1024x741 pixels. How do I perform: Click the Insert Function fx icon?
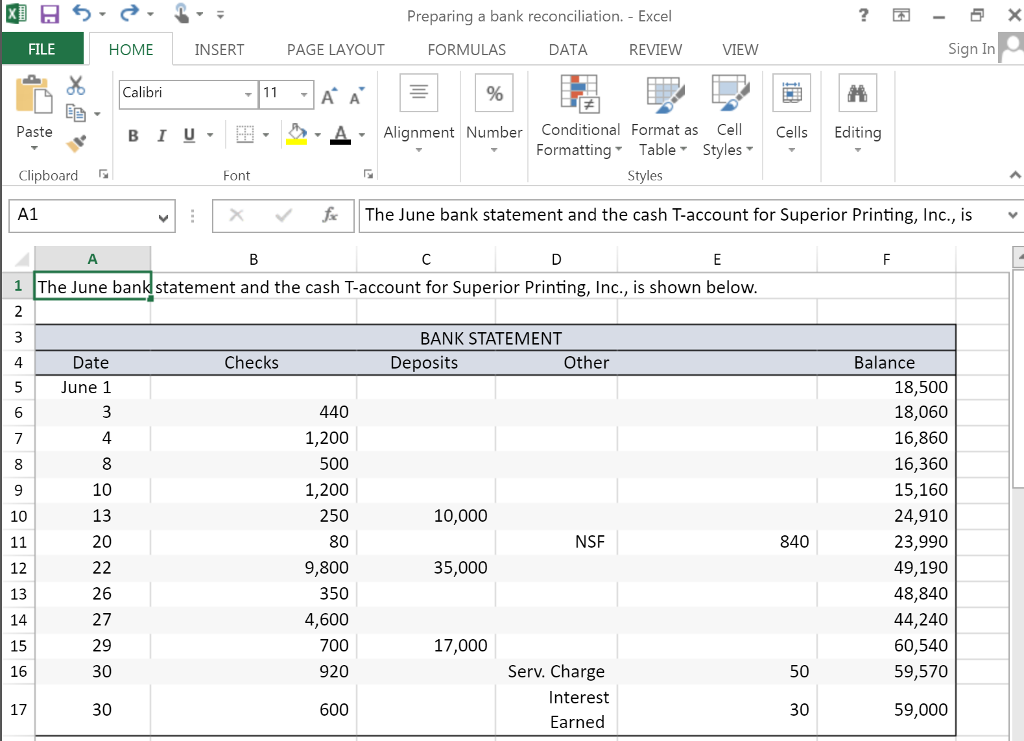point(330,215)
